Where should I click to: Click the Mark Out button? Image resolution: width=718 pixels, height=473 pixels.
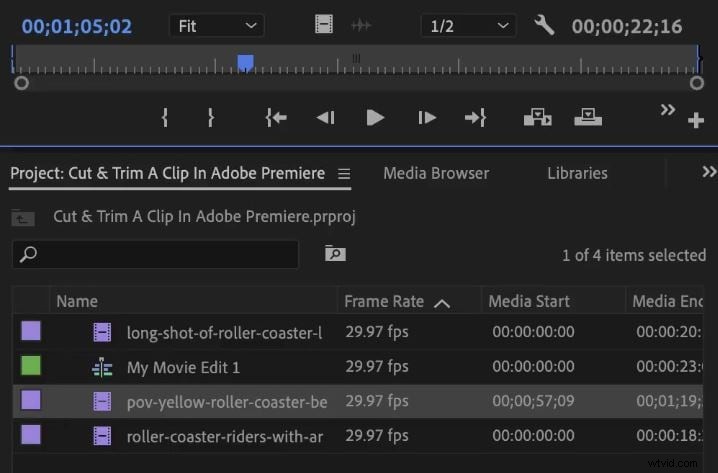(210, 118)
